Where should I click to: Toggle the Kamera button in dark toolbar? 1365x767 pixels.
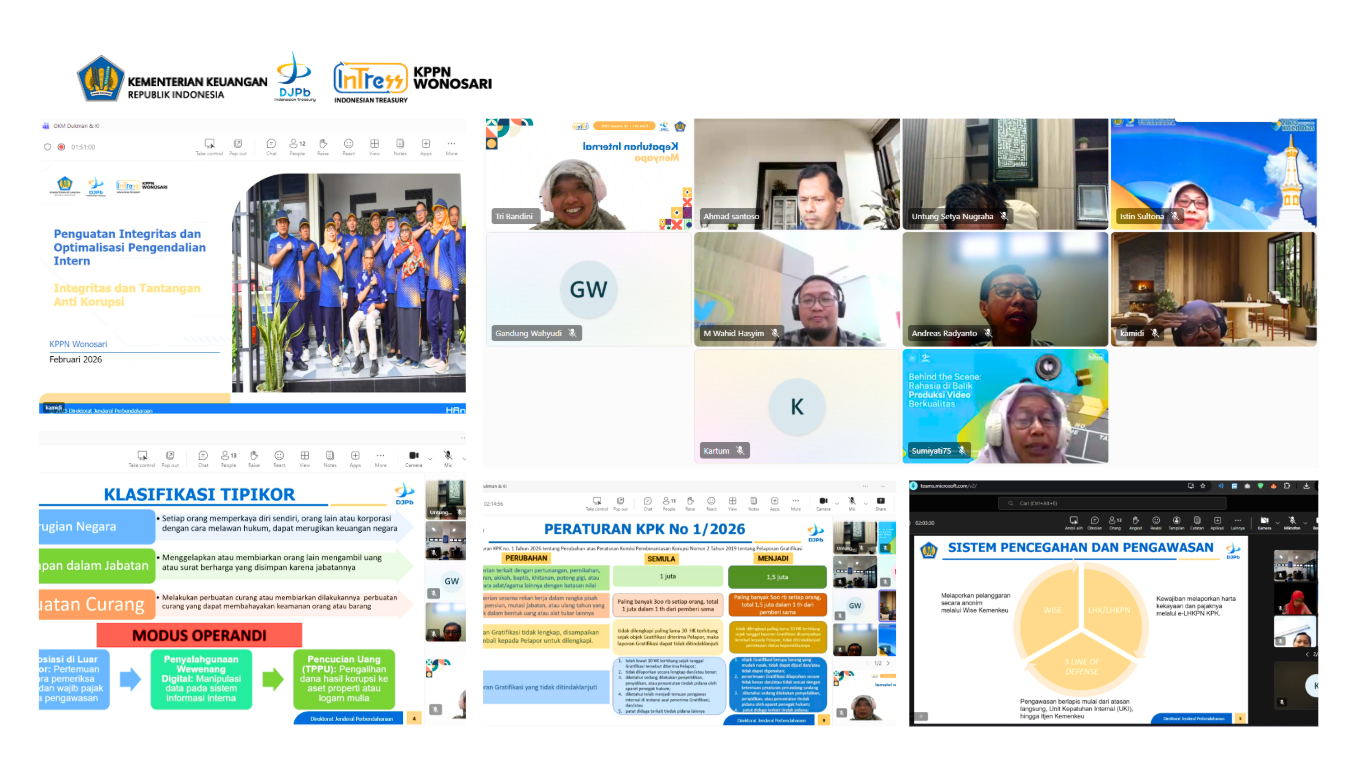tap(1264, 521)
